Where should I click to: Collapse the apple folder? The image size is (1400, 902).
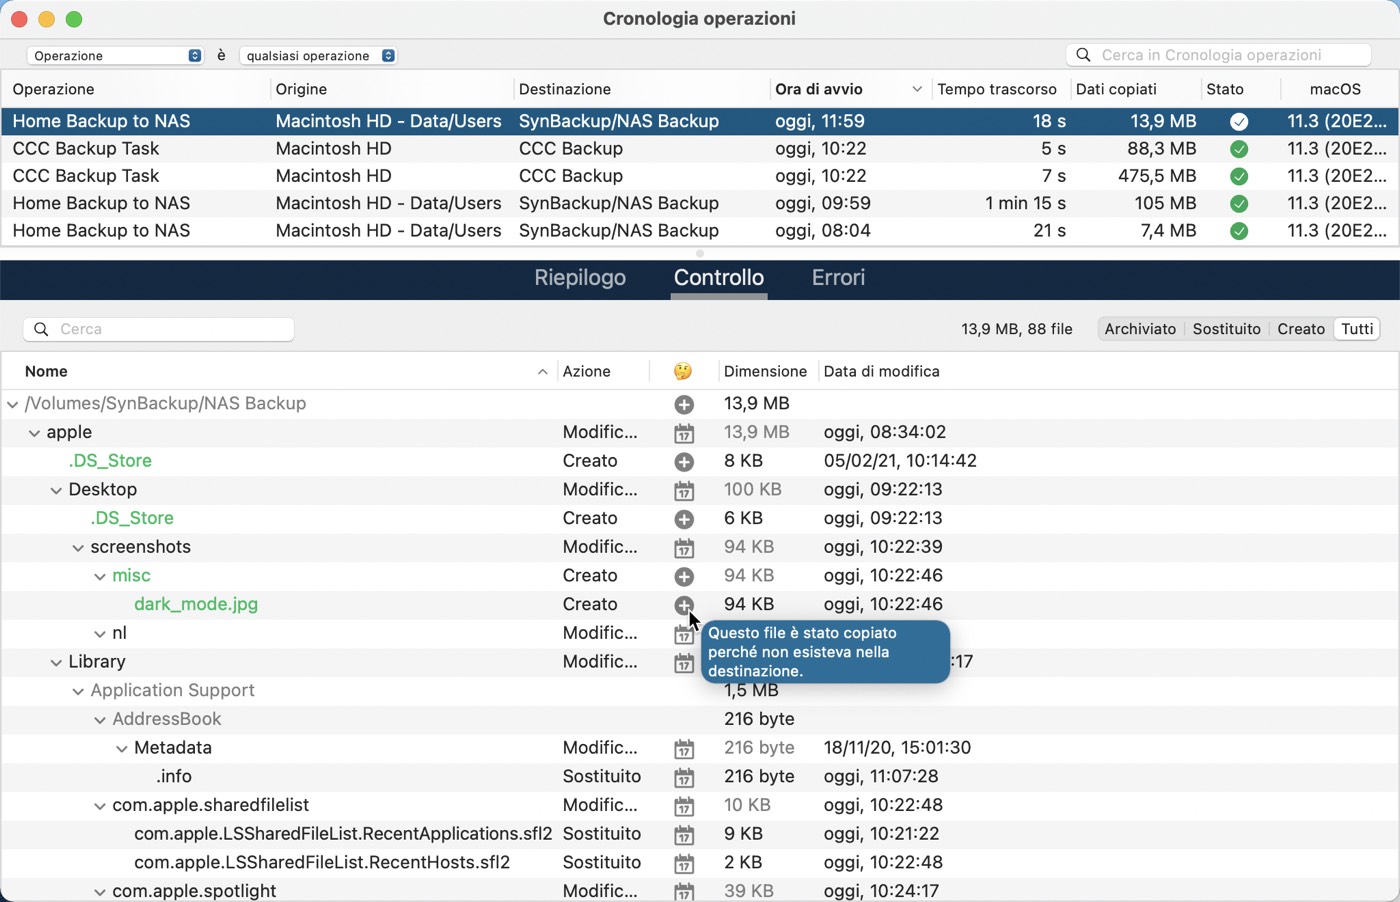coord(34,433)
